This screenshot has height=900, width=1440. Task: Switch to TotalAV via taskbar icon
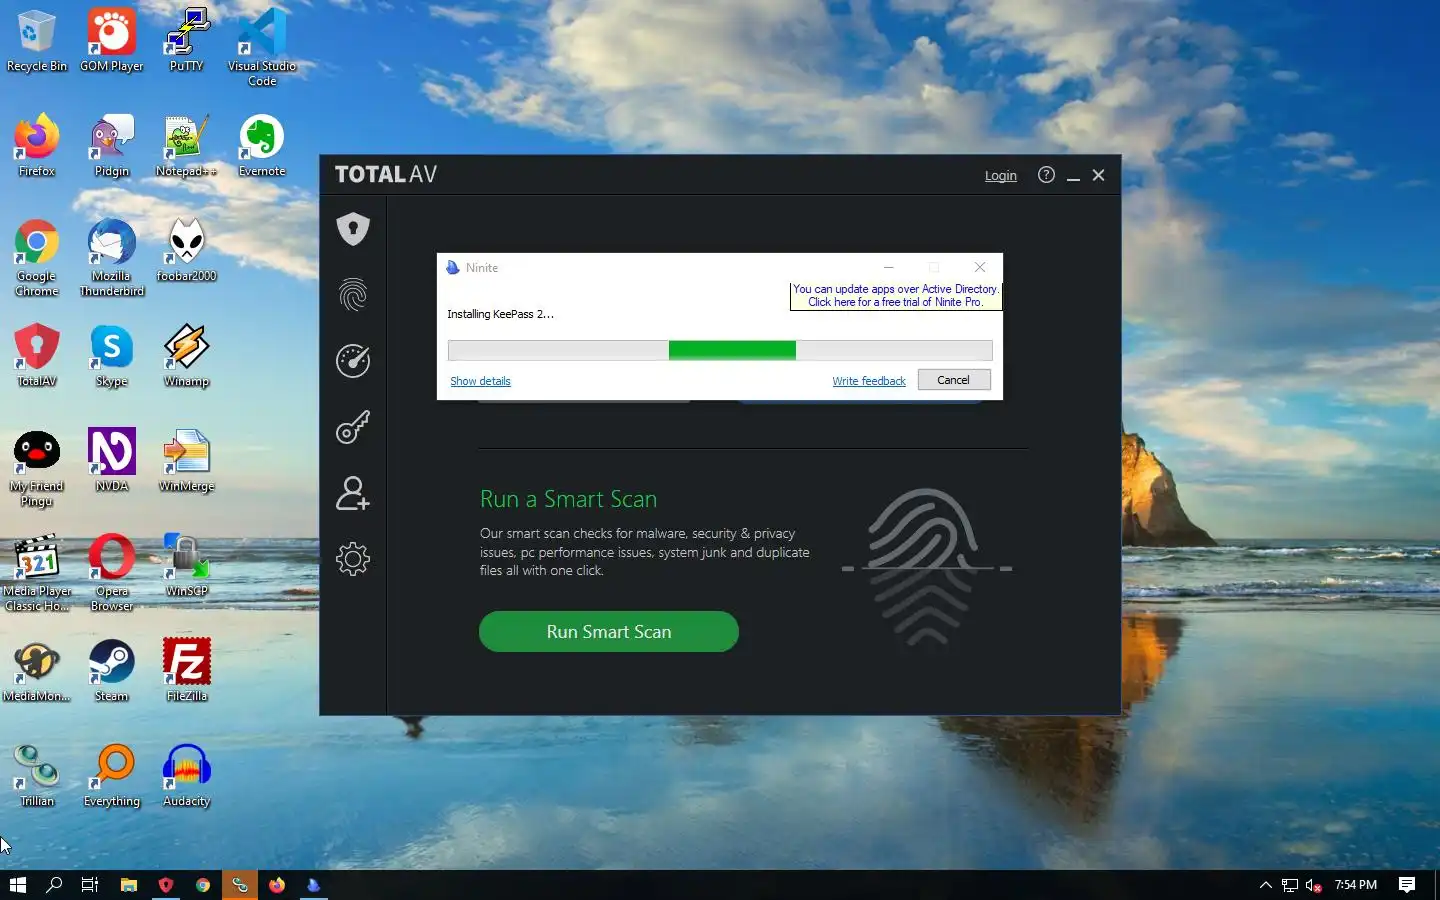click(166, 885)
